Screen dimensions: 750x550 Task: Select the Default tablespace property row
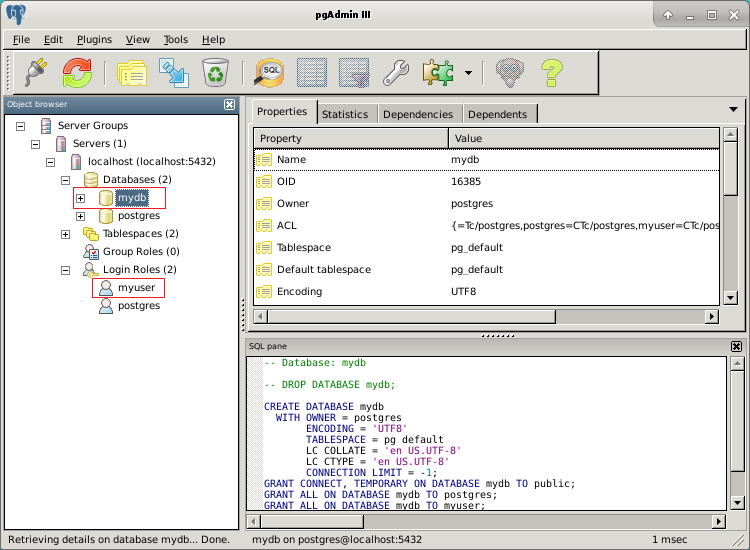pyautogui.click(x=487, y=270)
